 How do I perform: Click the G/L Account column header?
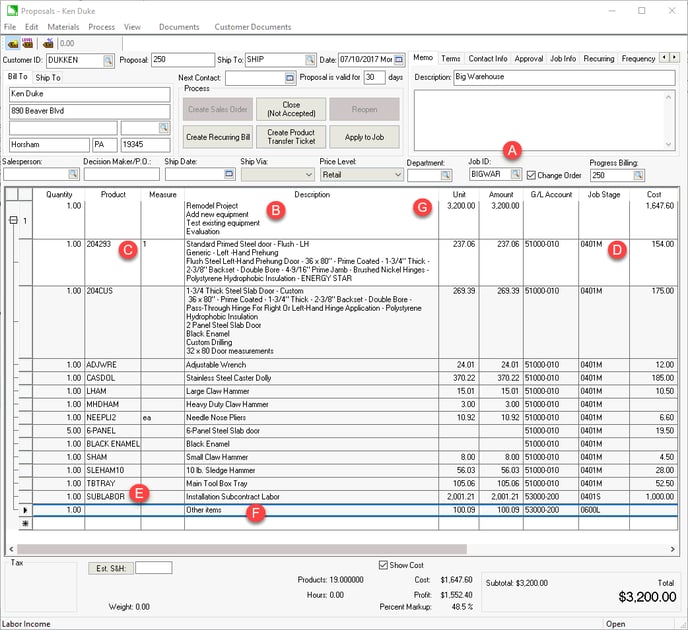click(x=551, y=194)
